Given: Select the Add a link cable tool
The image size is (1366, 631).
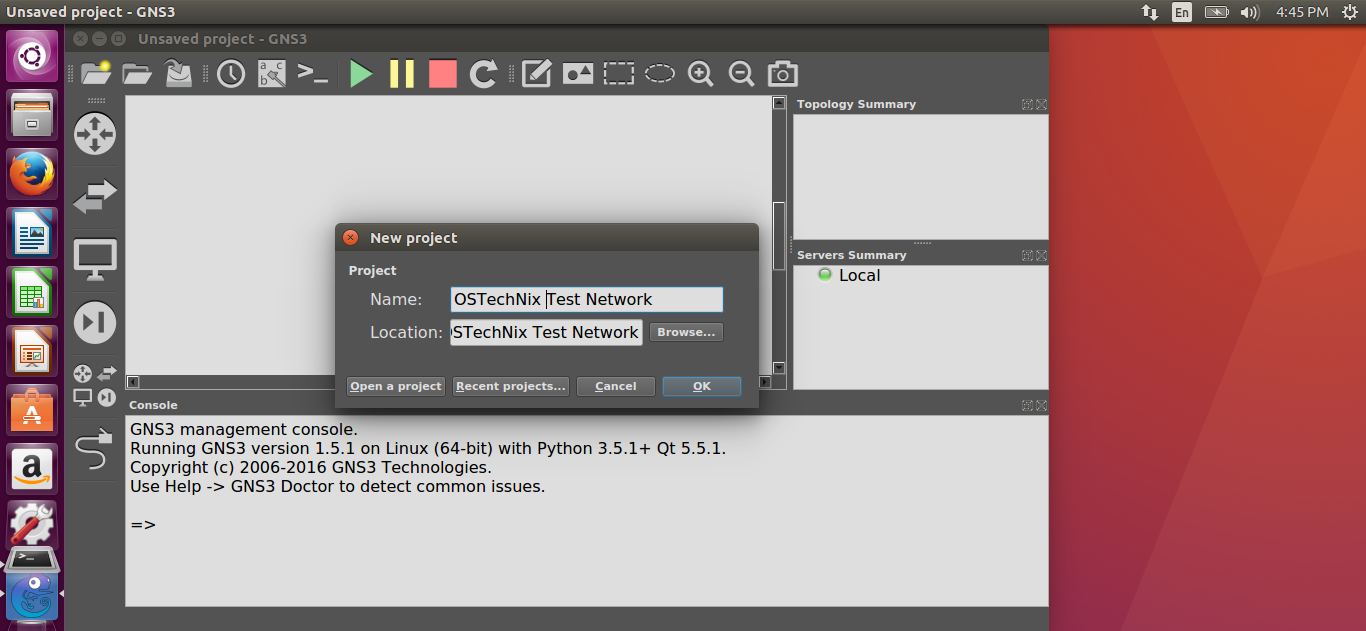Looking at the screenshot, I should tap(93, 449).
